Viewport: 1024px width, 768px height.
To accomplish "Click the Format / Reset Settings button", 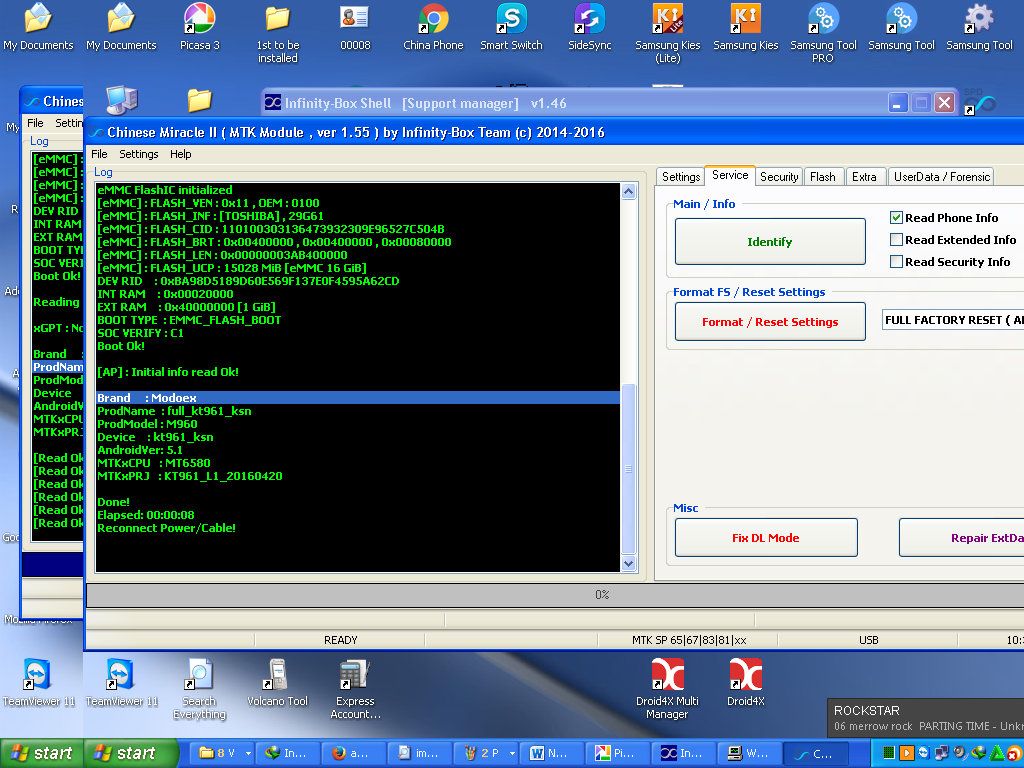I will tap(769, 322).
